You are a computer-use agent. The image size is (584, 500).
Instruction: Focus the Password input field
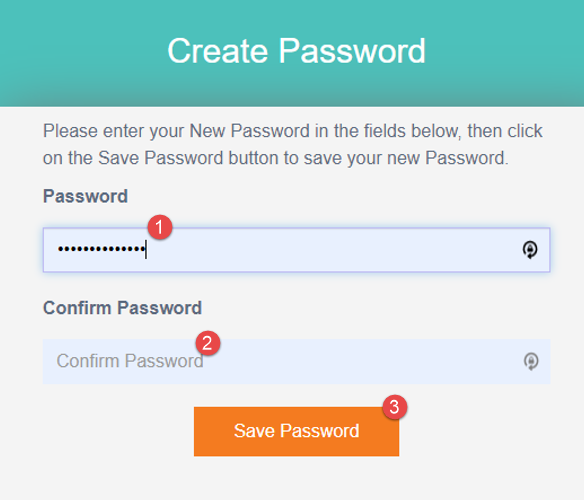tap(296, 250)
